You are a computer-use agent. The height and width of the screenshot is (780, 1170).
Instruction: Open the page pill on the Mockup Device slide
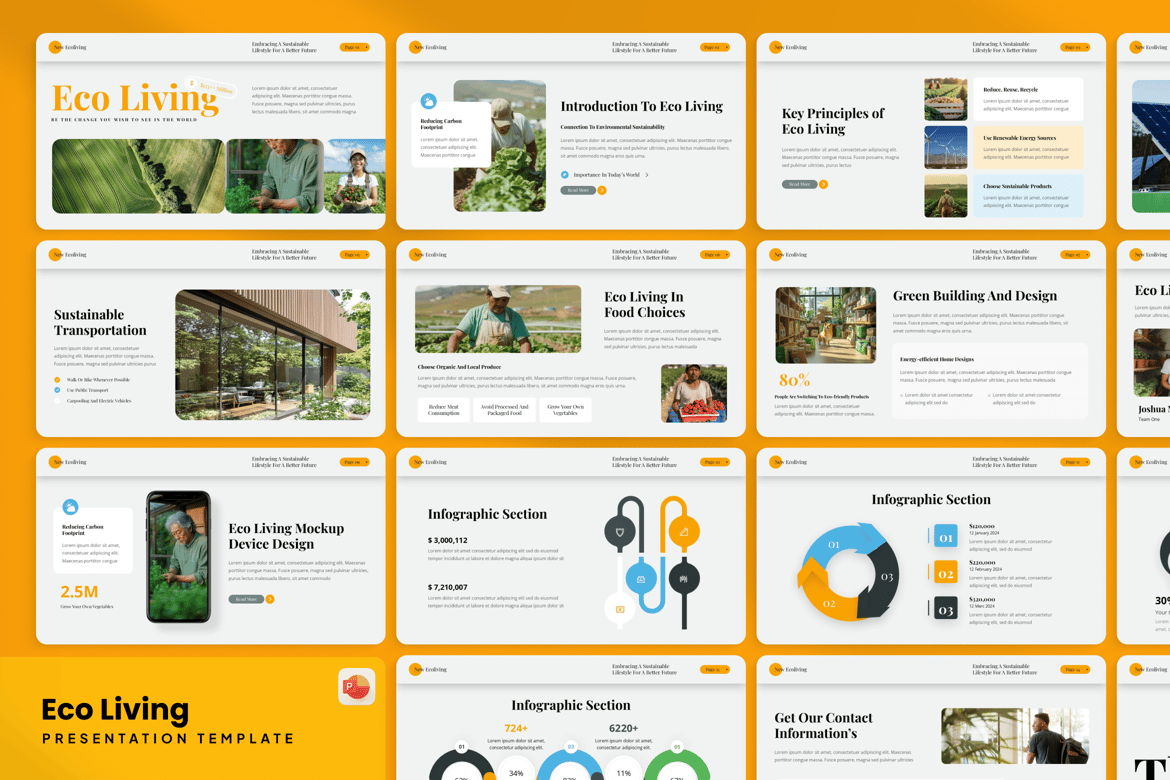pyautogui.click(x=355, y=462)
